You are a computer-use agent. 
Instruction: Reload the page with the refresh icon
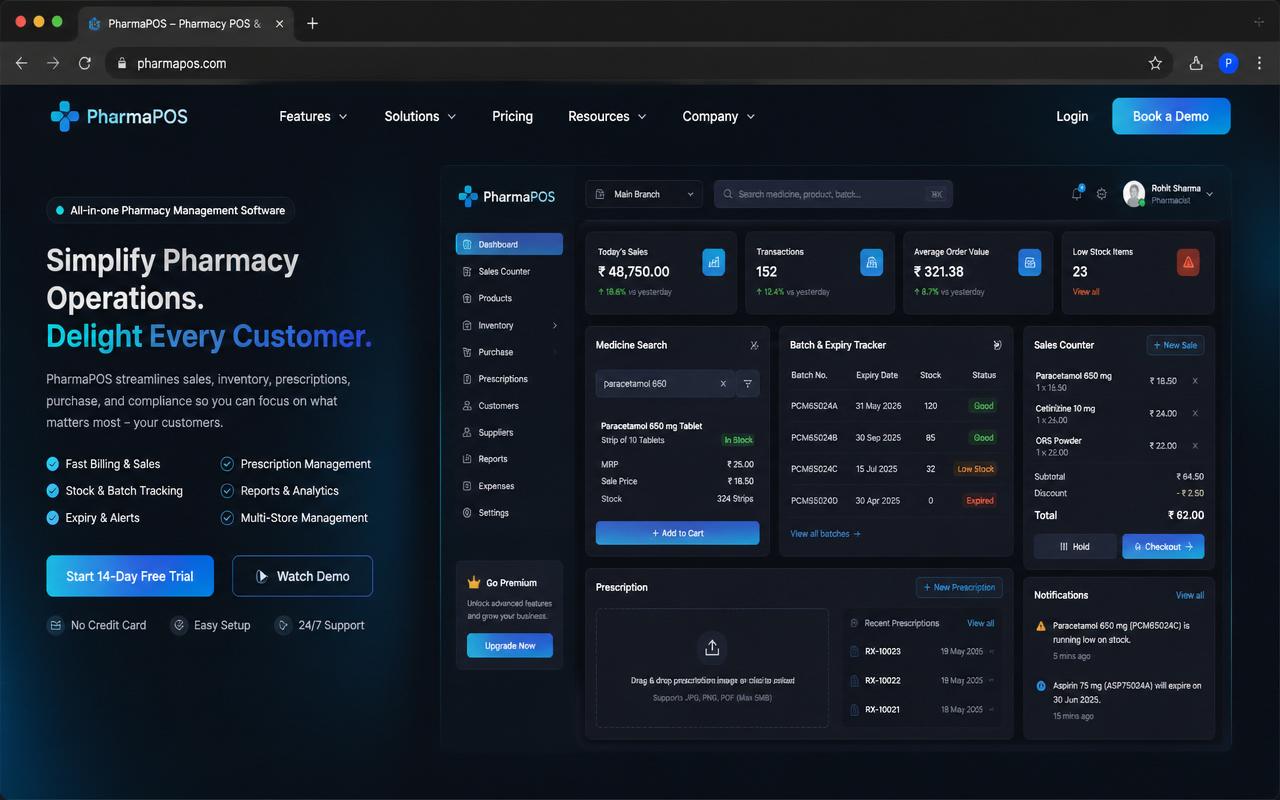(85, 63)
